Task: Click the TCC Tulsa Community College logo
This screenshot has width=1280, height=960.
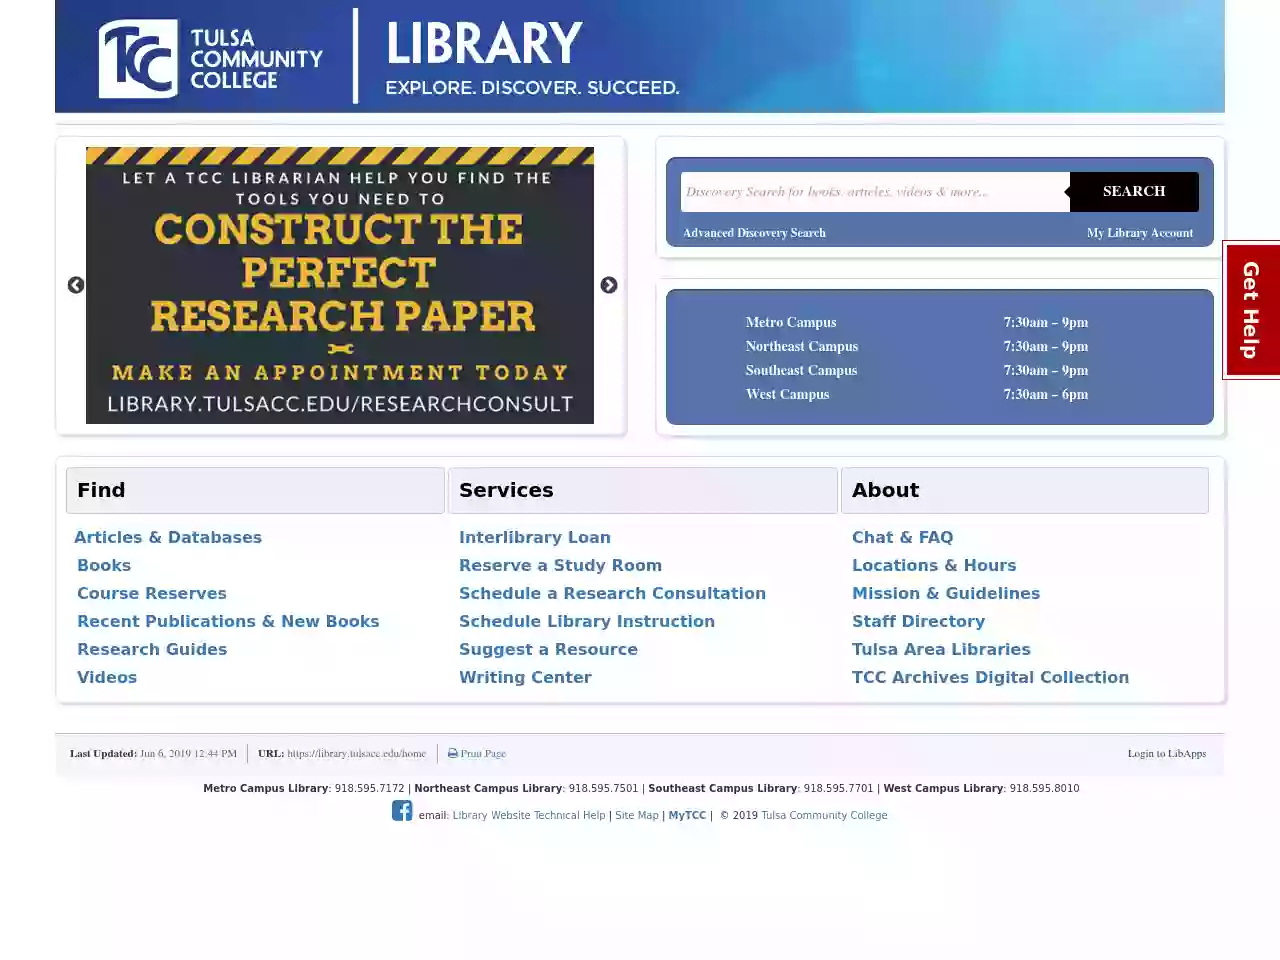Action: click(x=210, y=59)
